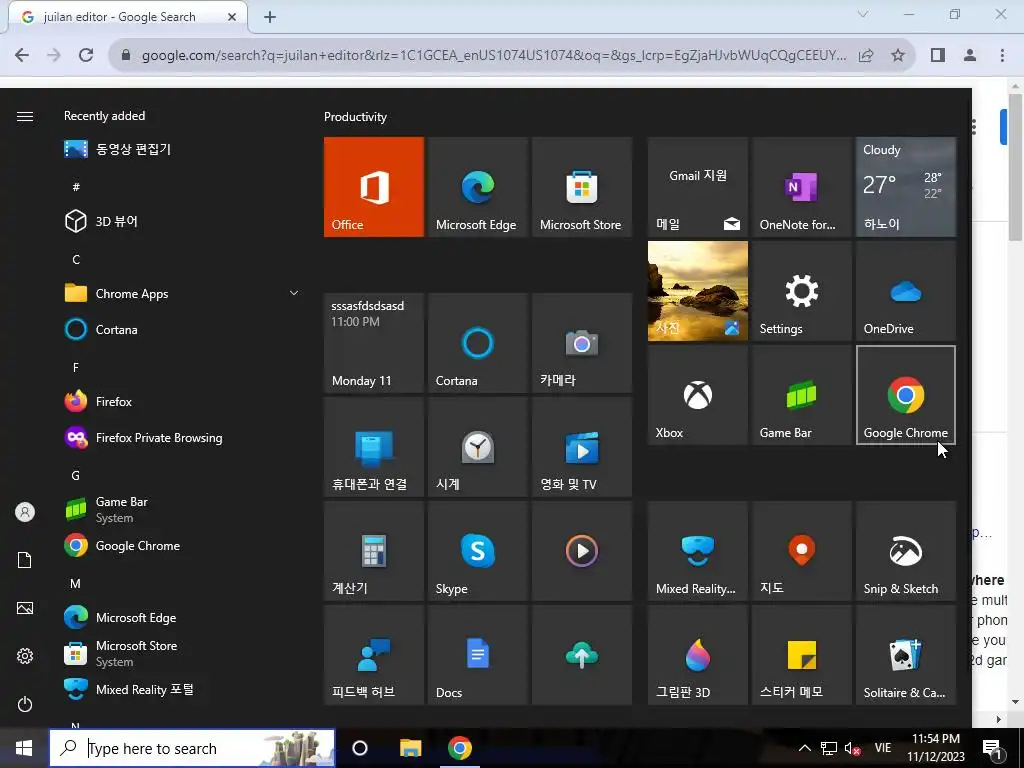The image size is (1024, 768).
Task: Open the Solitaire & Ca... tile
Action: point(906,654)
